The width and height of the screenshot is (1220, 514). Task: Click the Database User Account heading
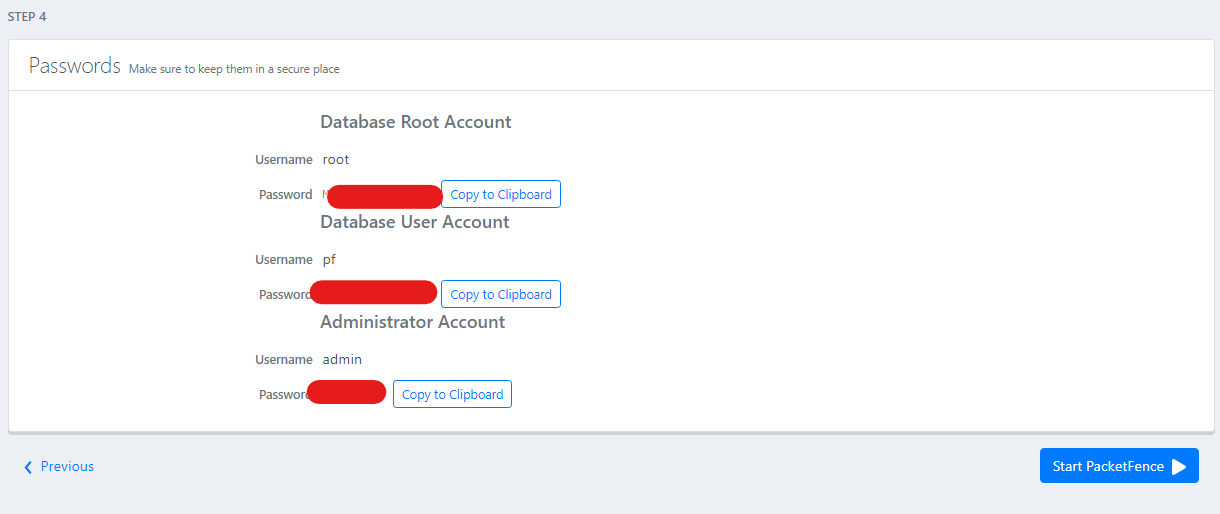click(414, 222)
